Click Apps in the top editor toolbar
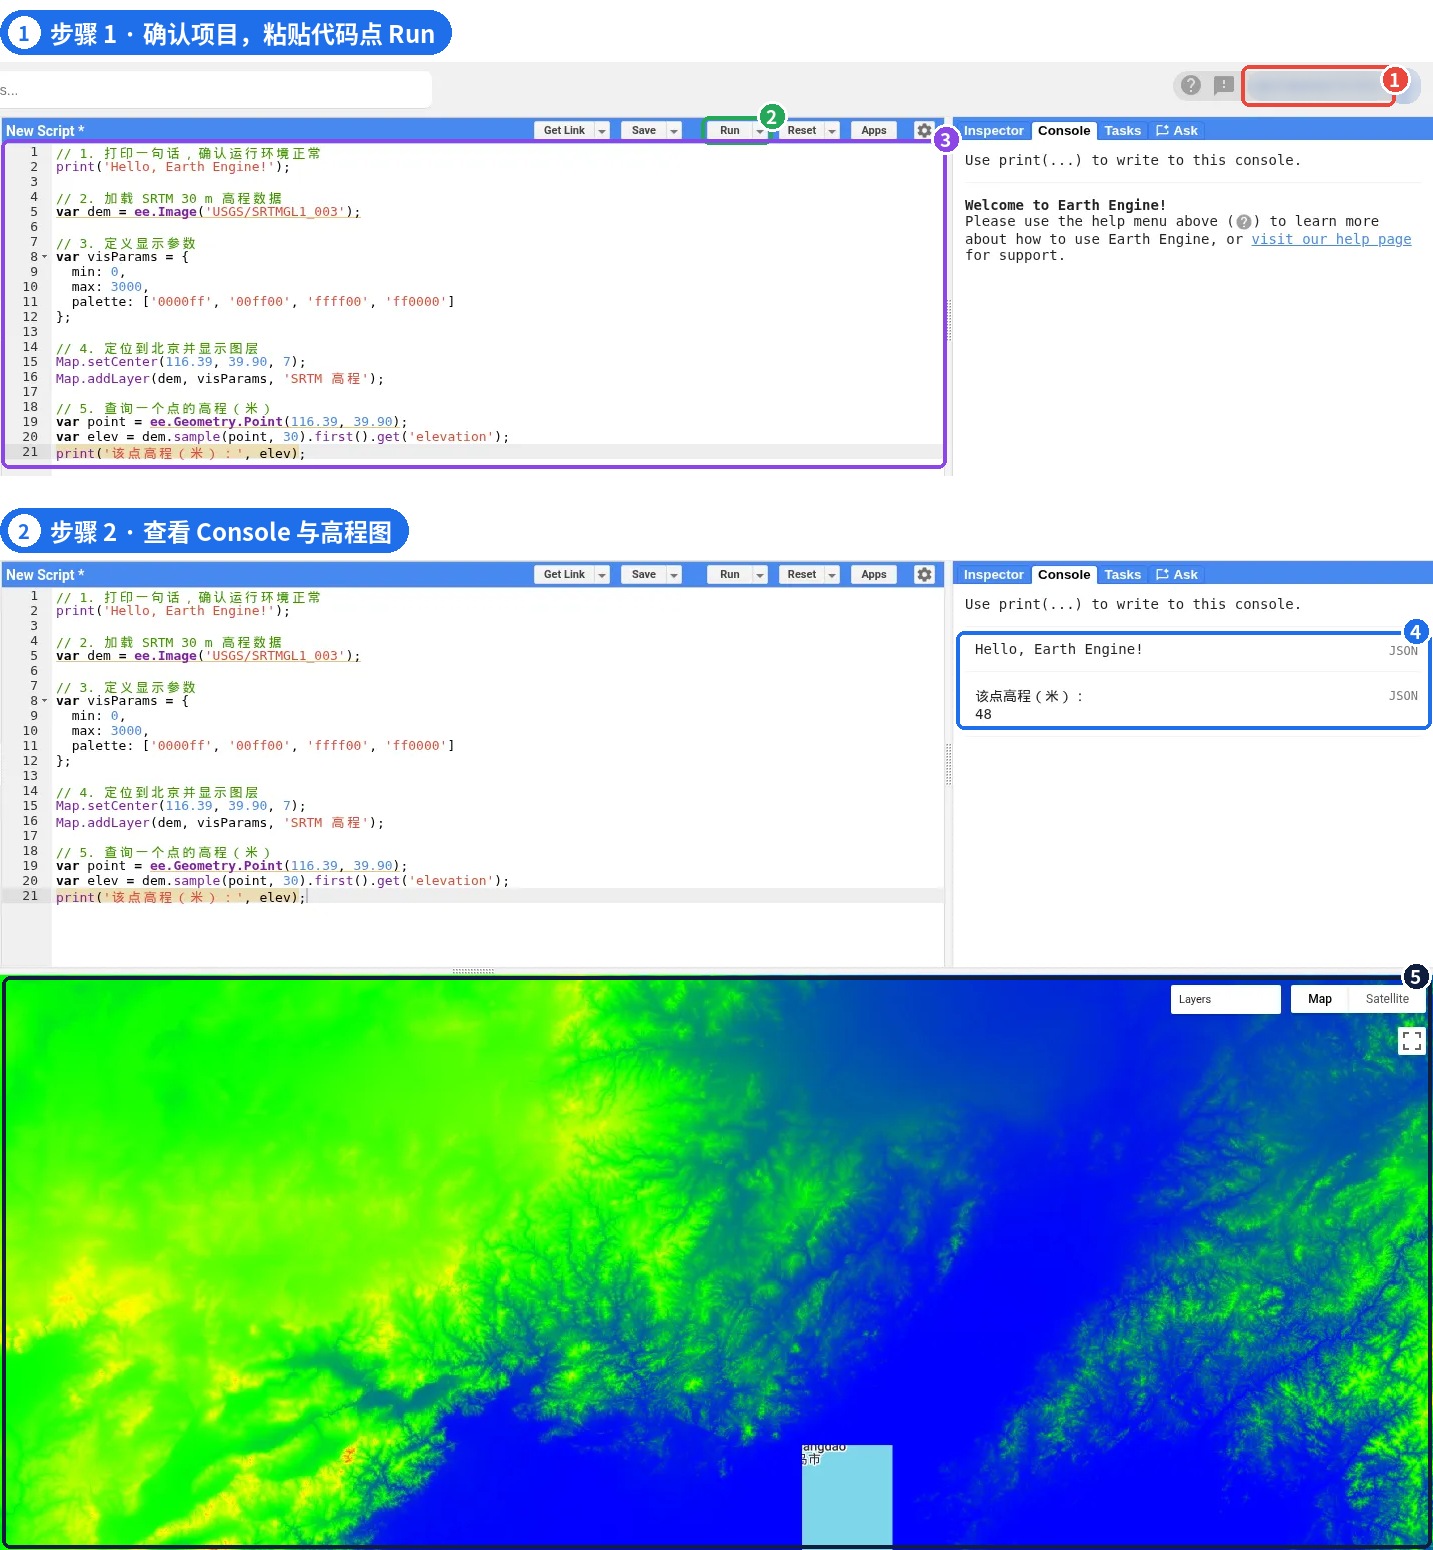 (874, 130)
